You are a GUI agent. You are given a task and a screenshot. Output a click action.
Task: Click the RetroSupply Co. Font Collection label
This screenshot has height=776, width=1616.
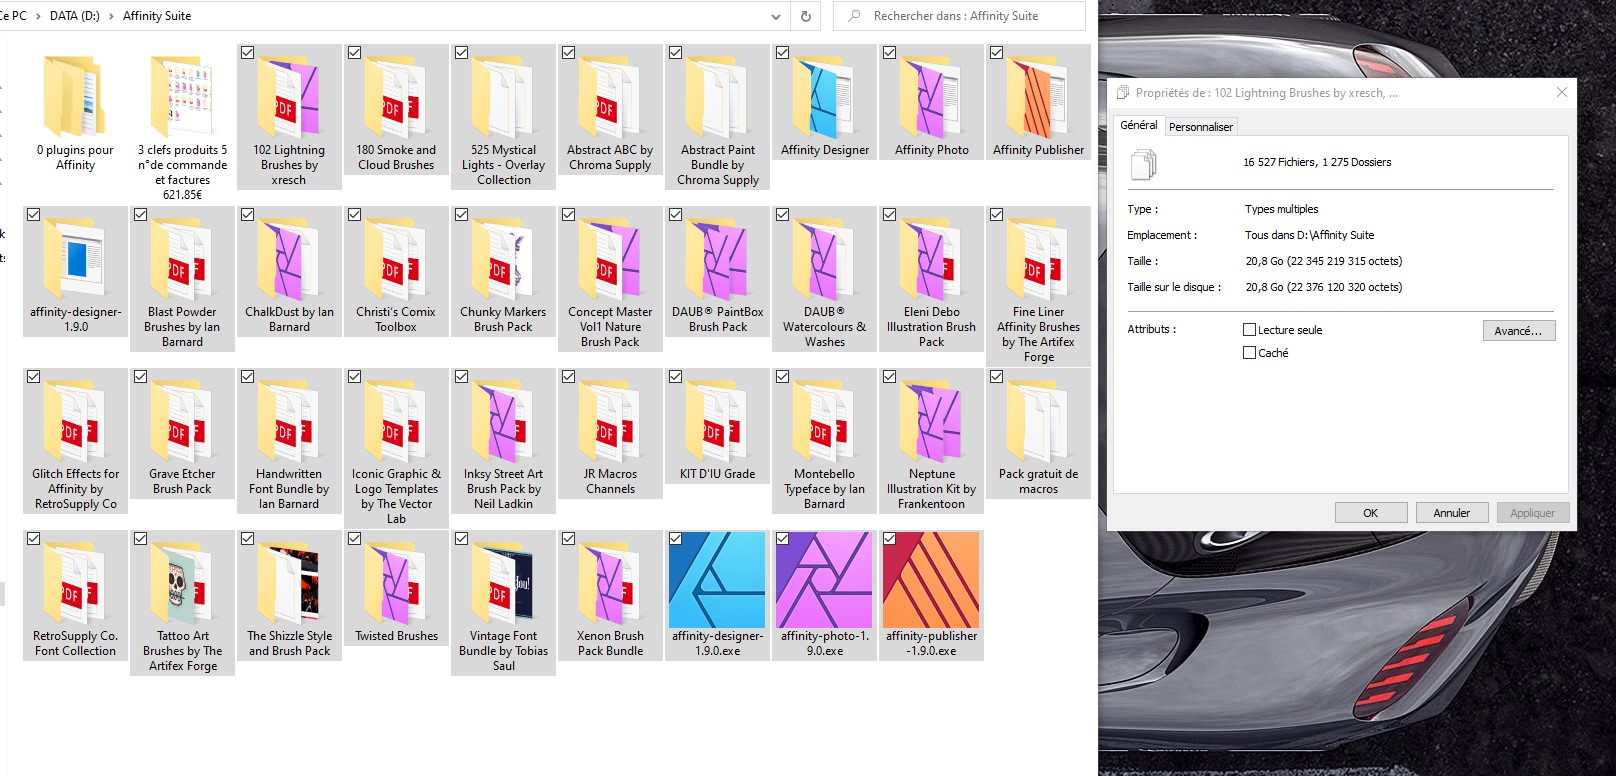[x=75, y=643]
